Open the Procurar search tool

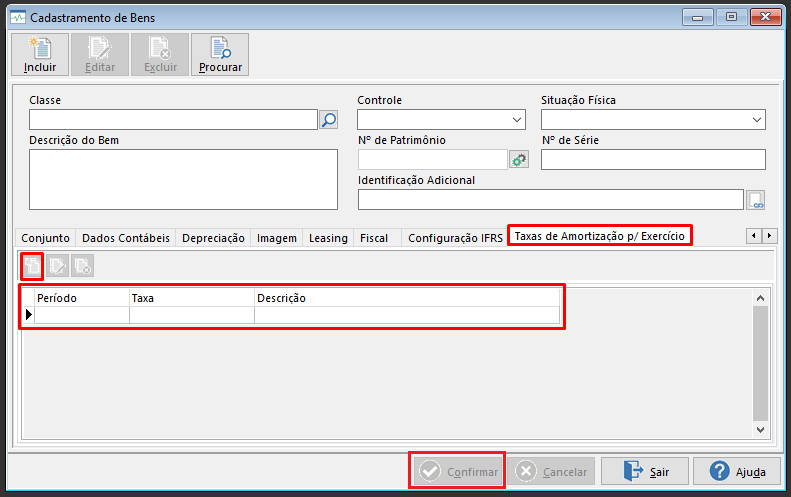coord(220,54)
